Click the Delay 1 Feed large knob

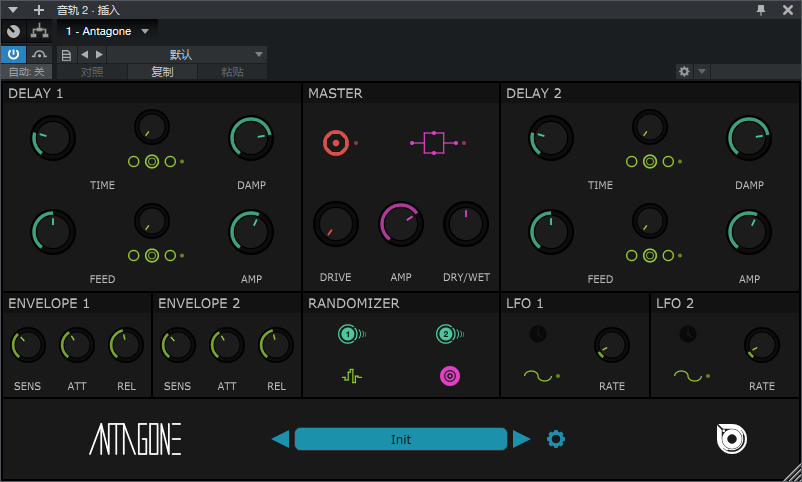click(53, 232)
